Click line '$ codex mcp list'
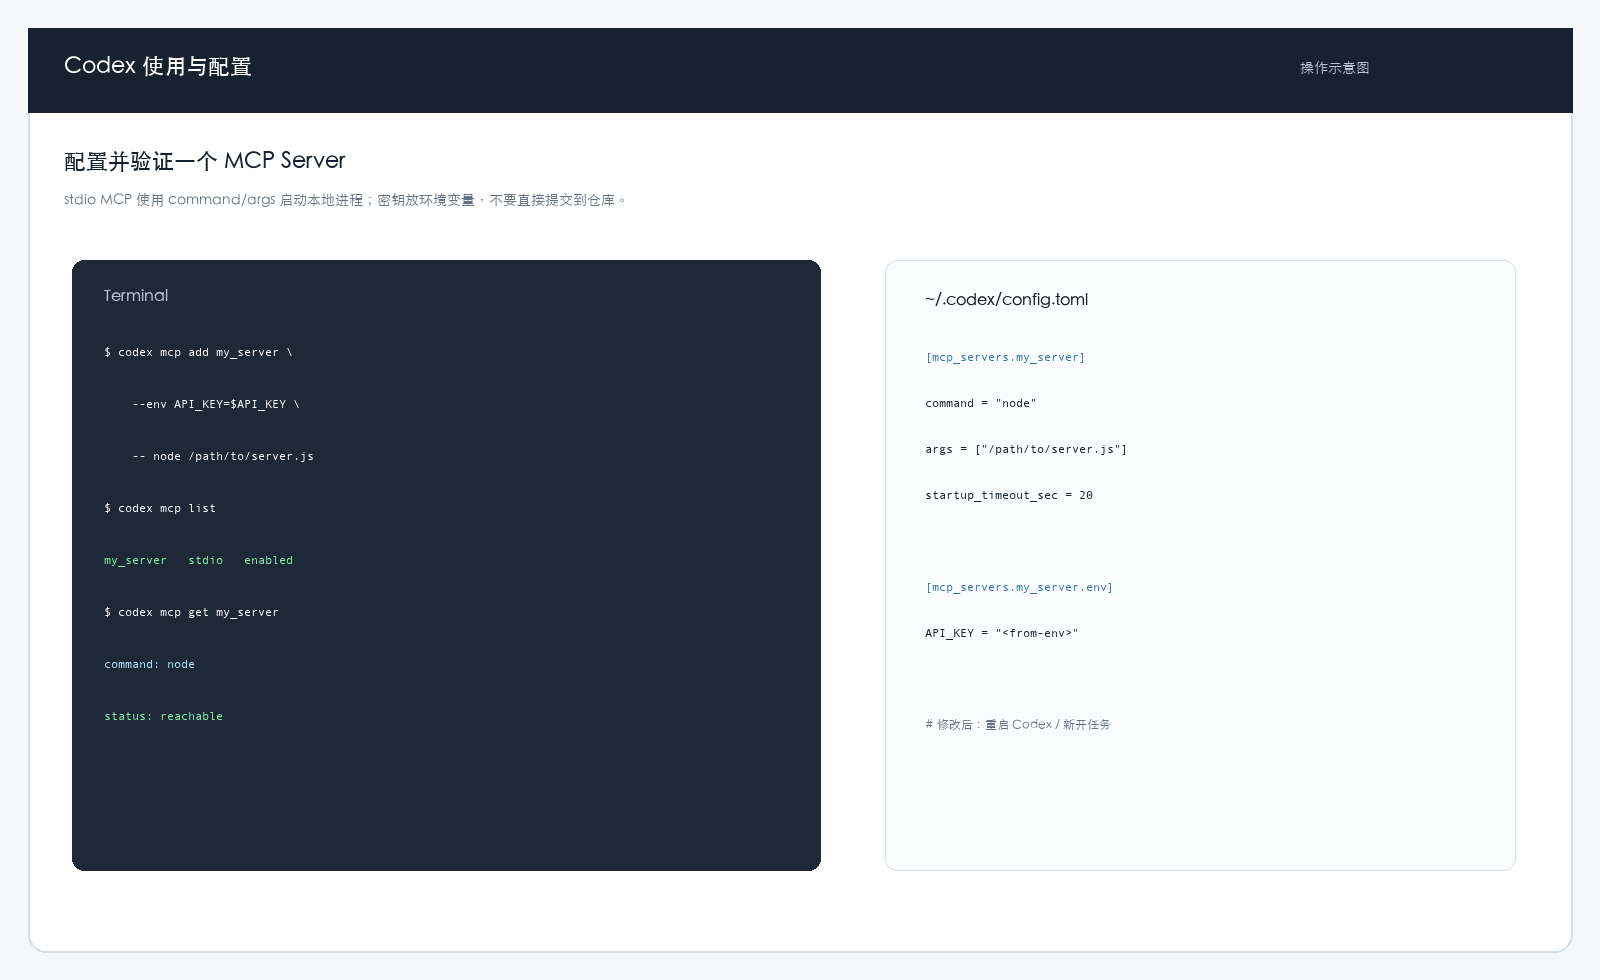Screen dimensions: 1600x980 click(x=160, y=508)
